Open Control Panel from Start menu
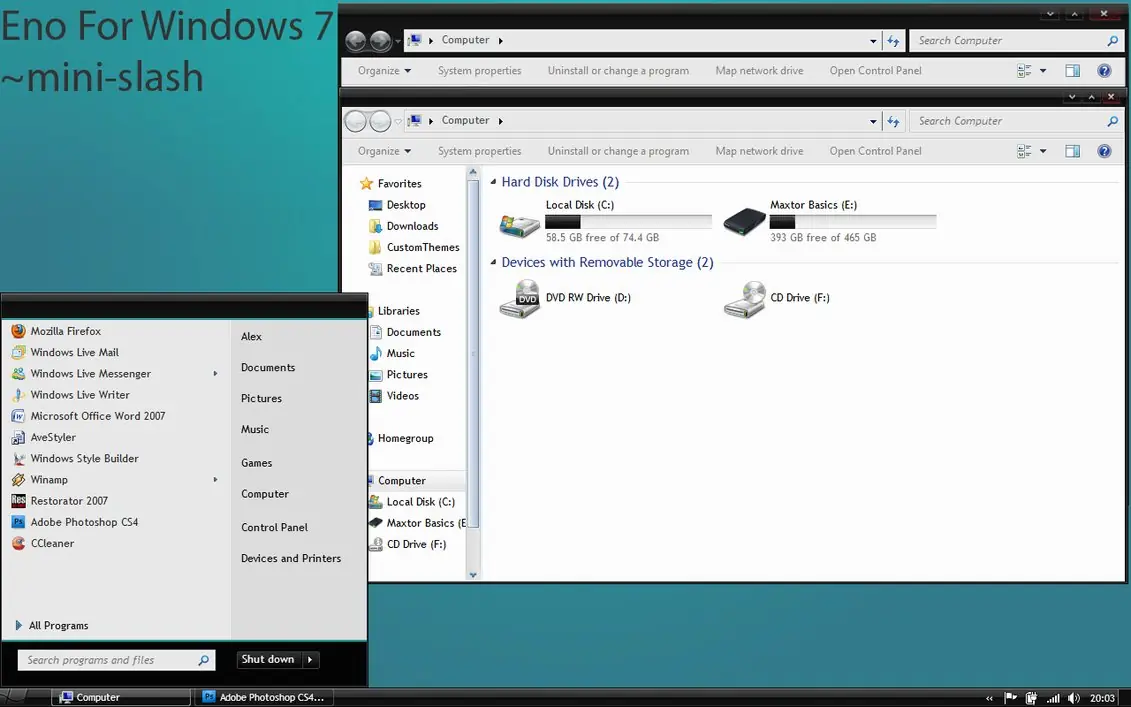 (x=274, y=527)
